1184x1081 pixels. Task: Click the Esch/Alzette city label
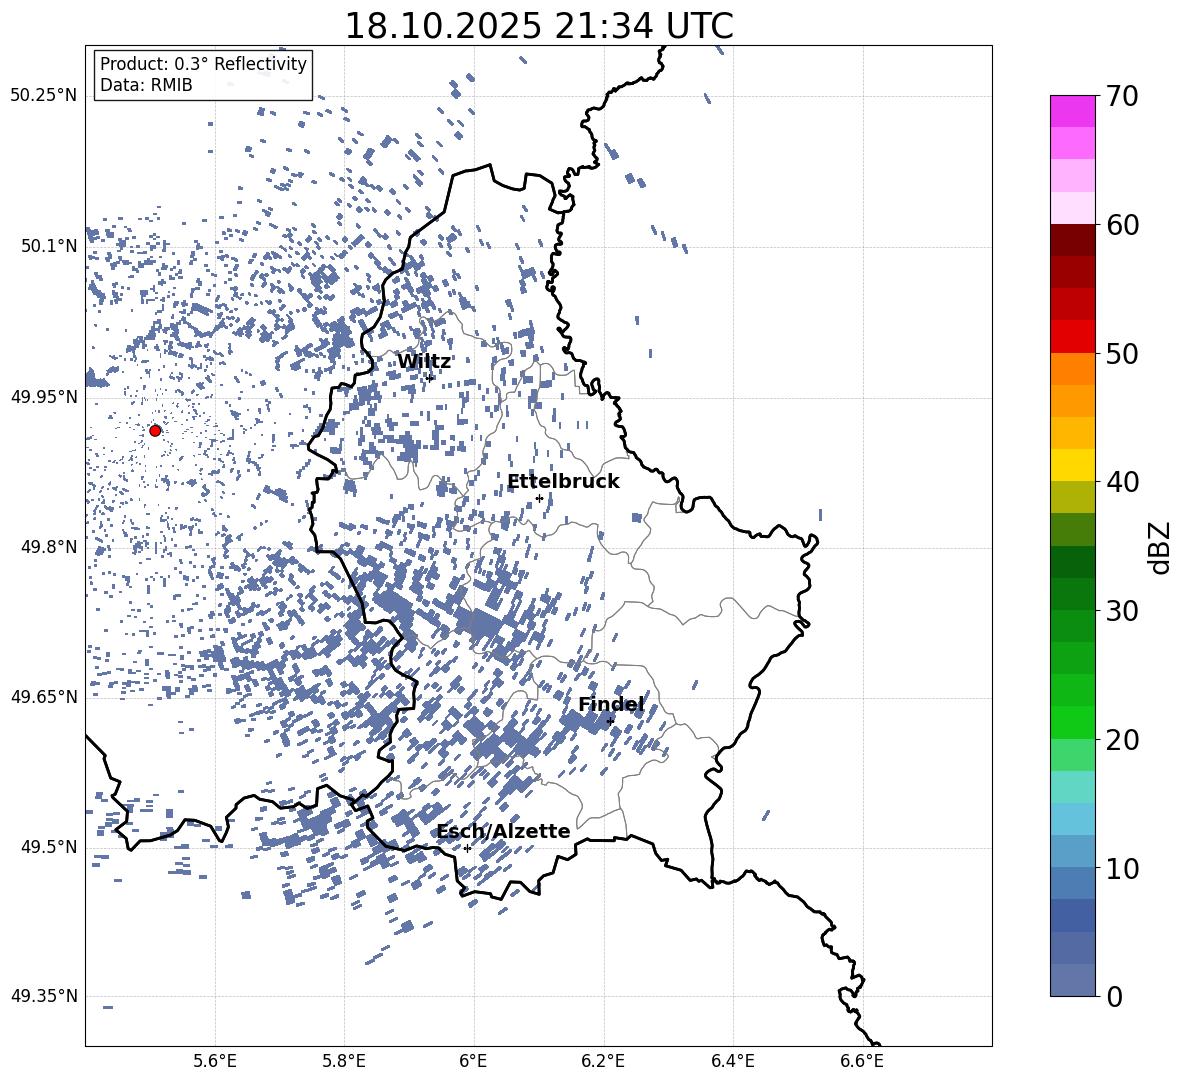pyautogui.click(x=503, y=832)
